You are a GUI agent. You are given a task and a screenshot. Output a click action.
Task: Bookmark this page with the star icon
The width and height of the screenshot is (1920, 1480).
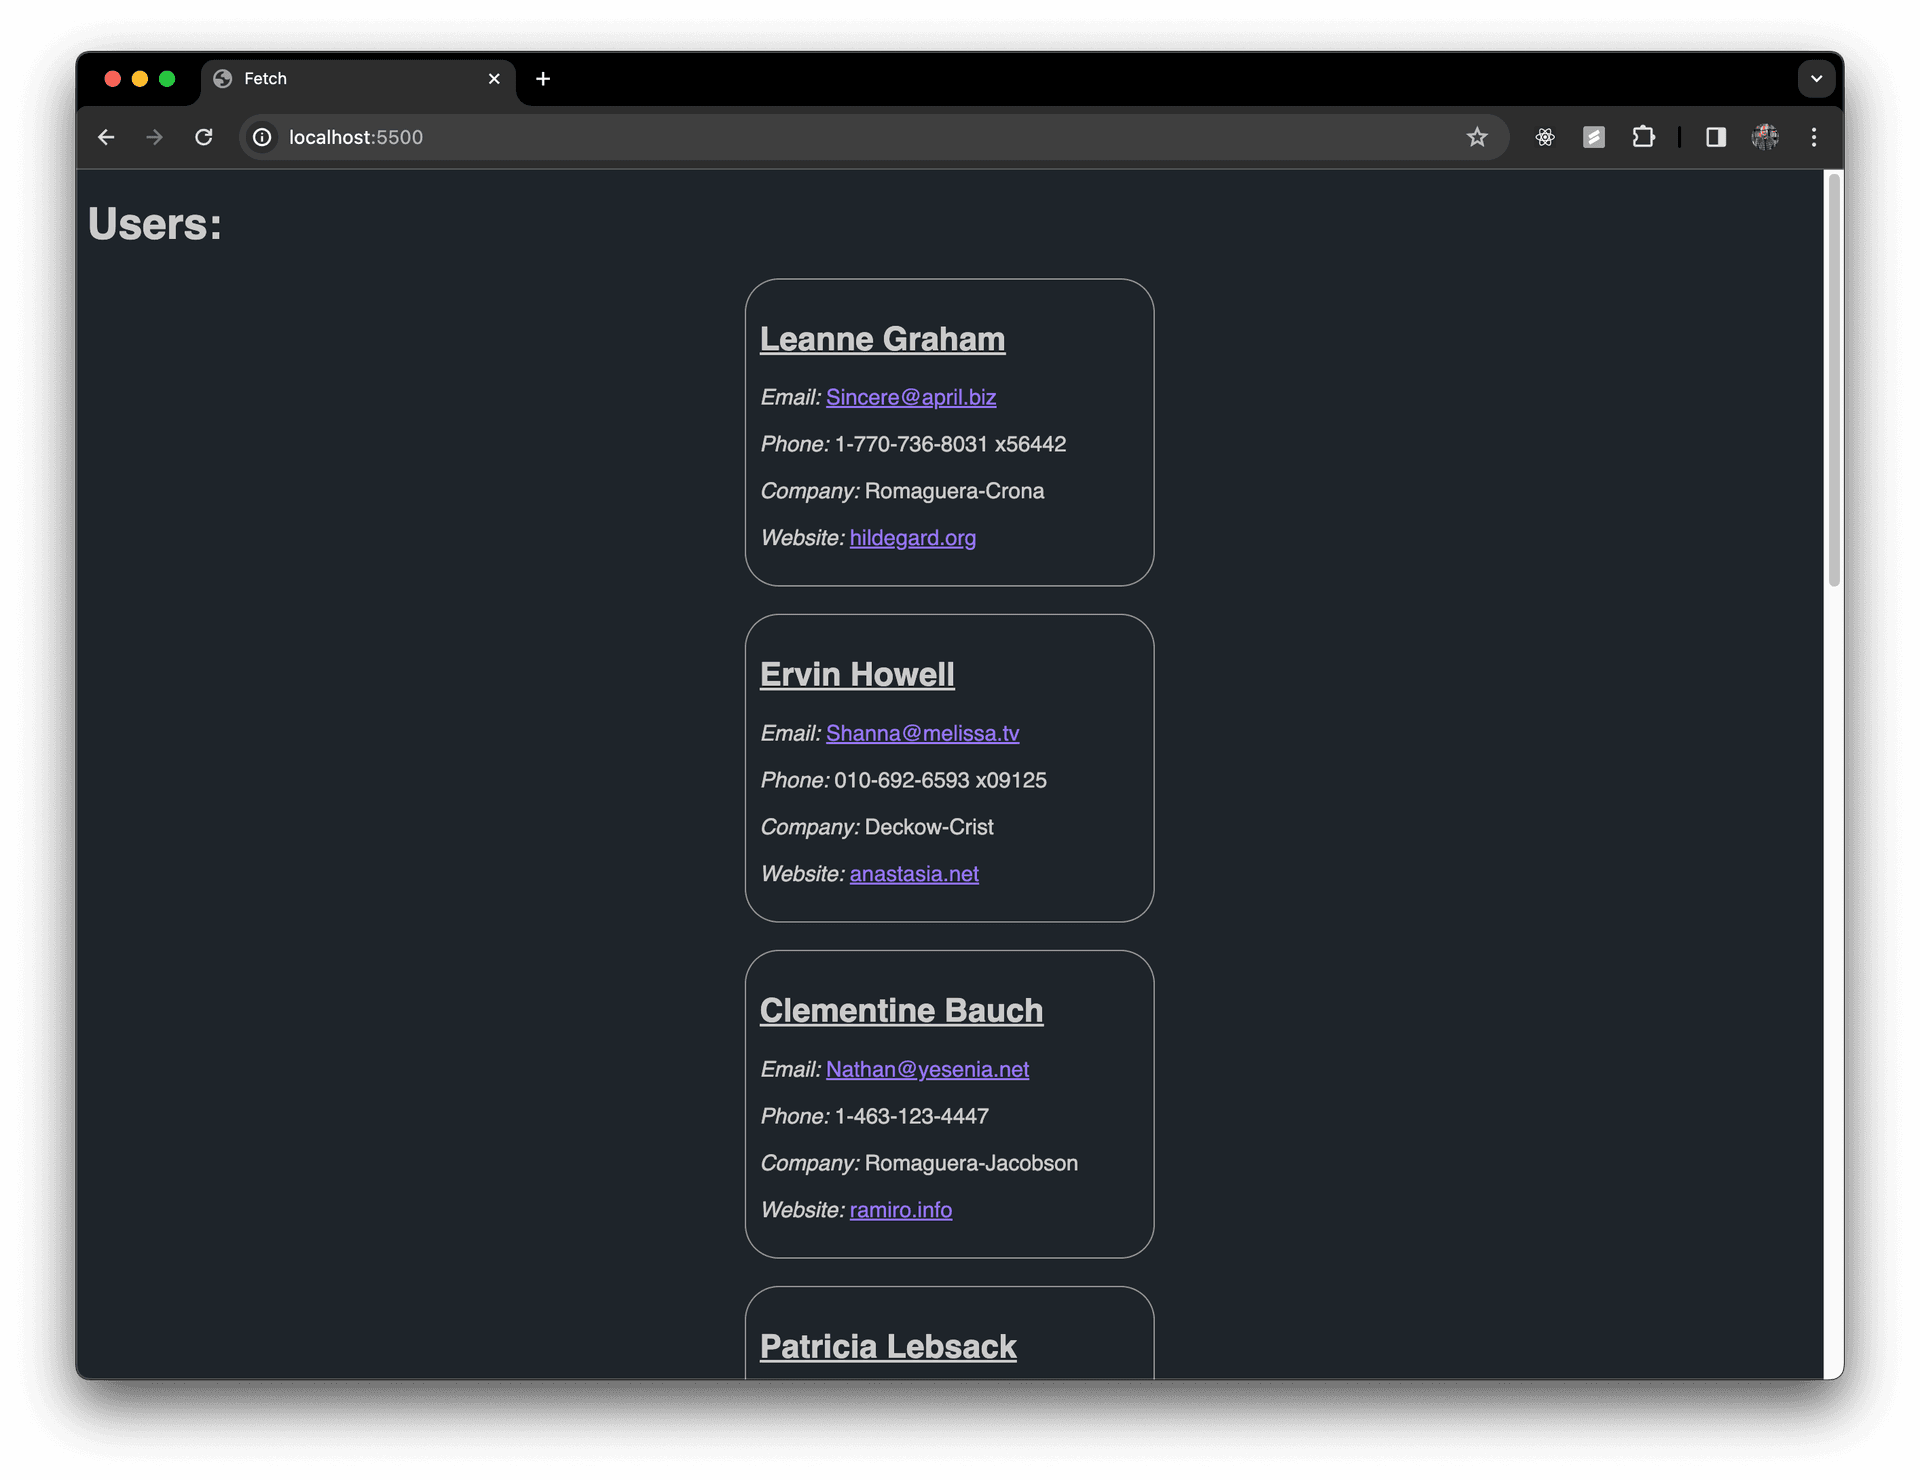(1477, 137)
